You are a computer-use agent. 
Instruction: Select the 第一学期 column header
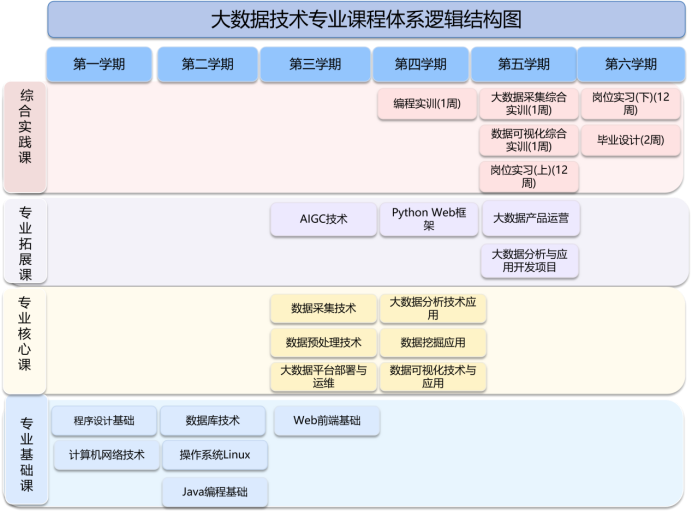coord(99,64)
